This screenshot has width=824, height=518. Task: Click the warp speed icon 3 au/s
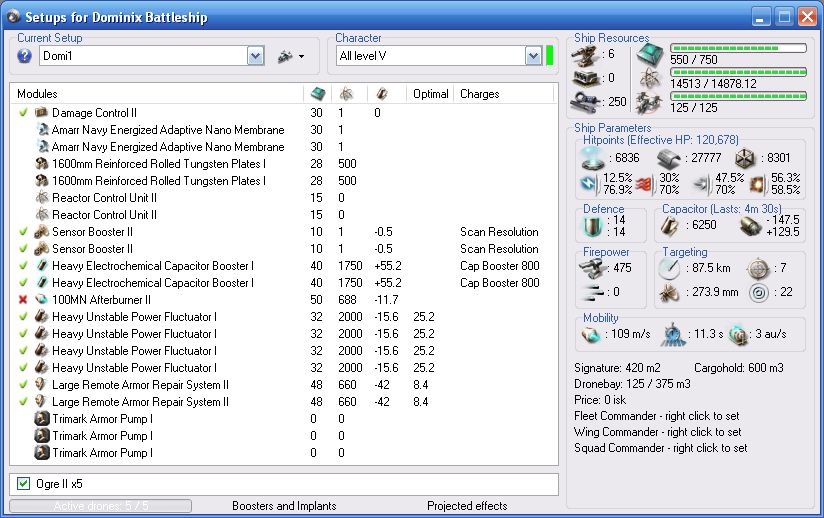[x=739, y=335]
